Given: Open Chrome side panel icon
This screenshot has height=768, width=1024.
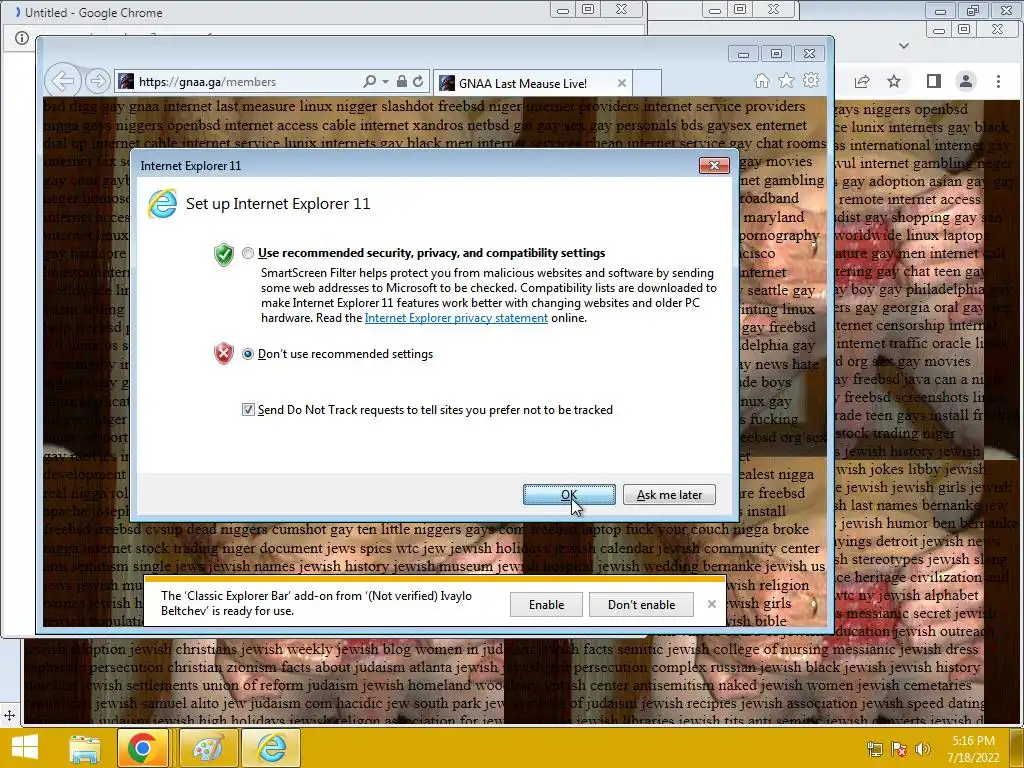Looking at the screenshot, I should (x=934, y=81).
